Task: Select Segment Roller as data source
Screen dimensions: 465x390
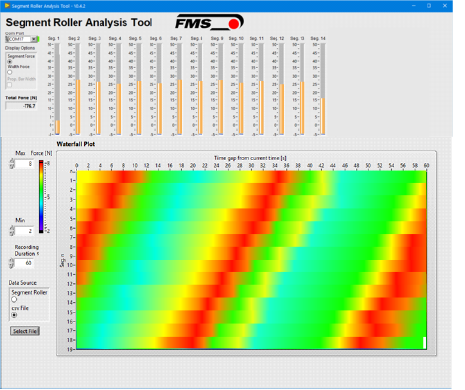Action: [14, 299]
